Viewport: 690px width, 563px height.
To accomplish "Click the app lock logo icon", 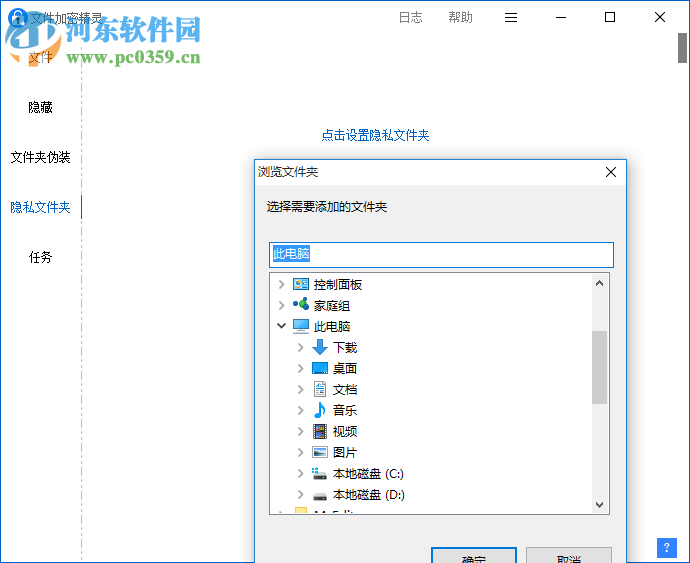I will pos(18,18).
